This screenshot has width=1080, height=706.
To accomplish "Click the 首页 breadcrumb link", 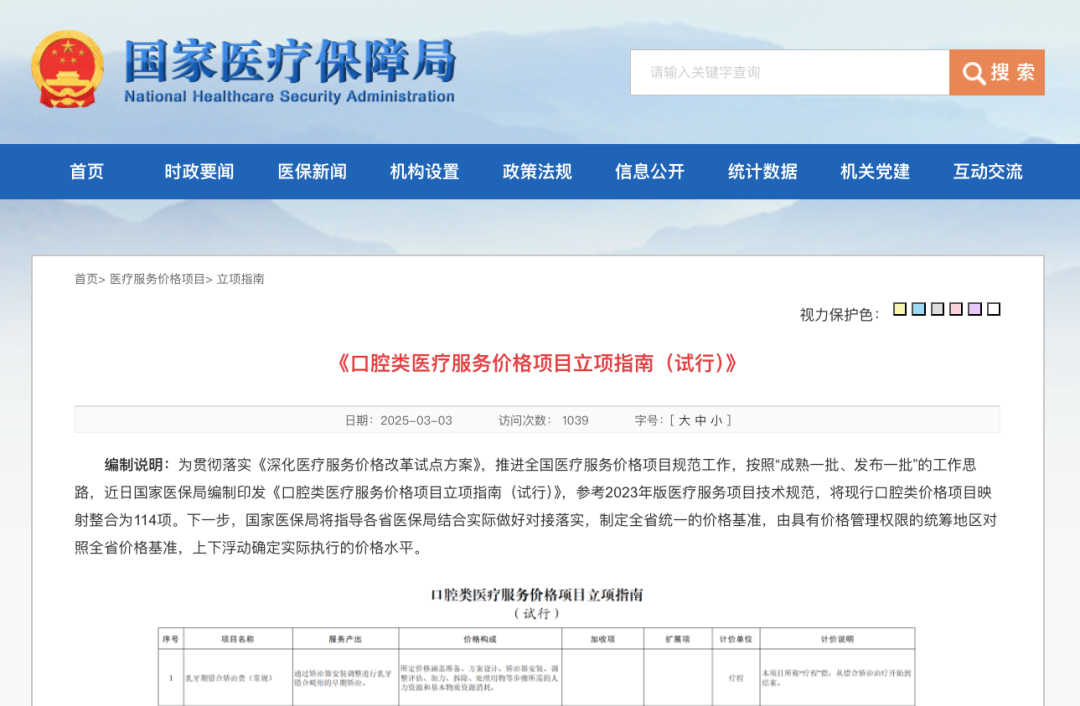I will pos(86,279).
